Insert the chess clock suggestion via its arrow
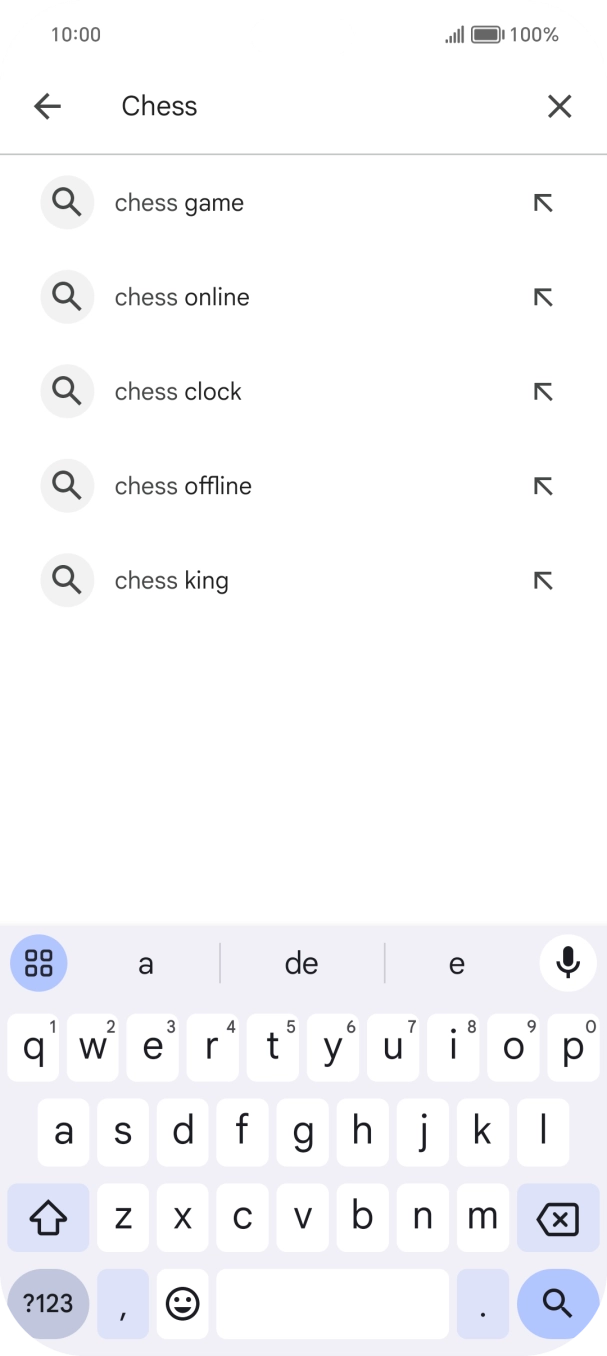The height and width of the screenshot is (1356, 607). click(x=542, y=391)
